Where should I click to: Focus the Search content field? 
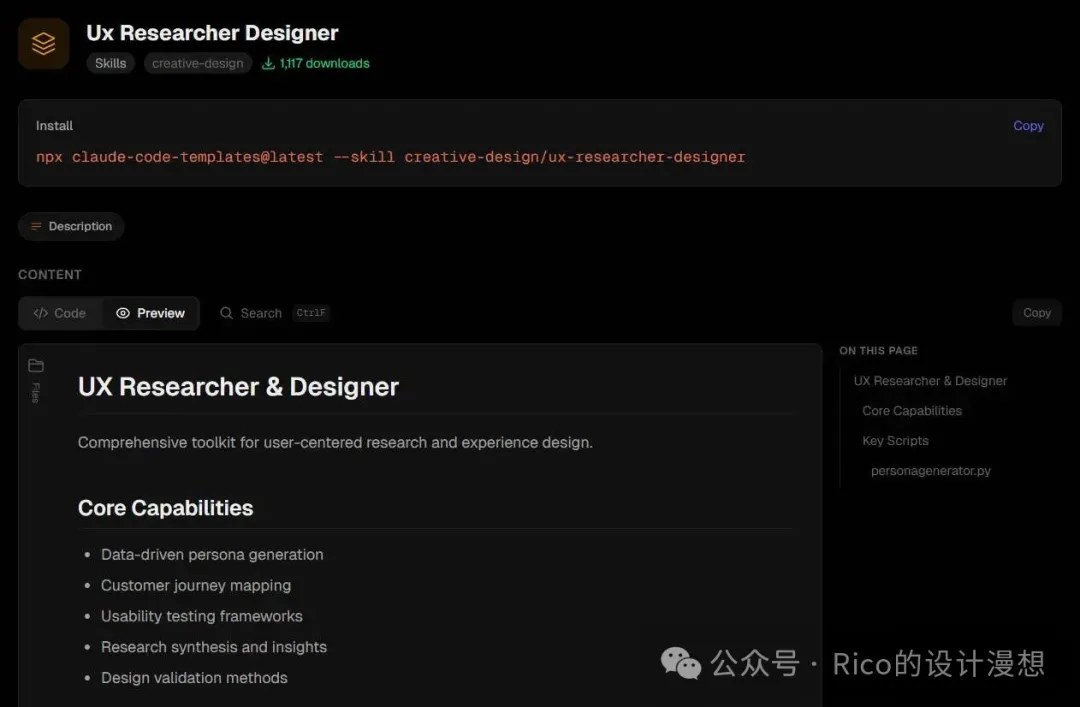tap(261, 313)
